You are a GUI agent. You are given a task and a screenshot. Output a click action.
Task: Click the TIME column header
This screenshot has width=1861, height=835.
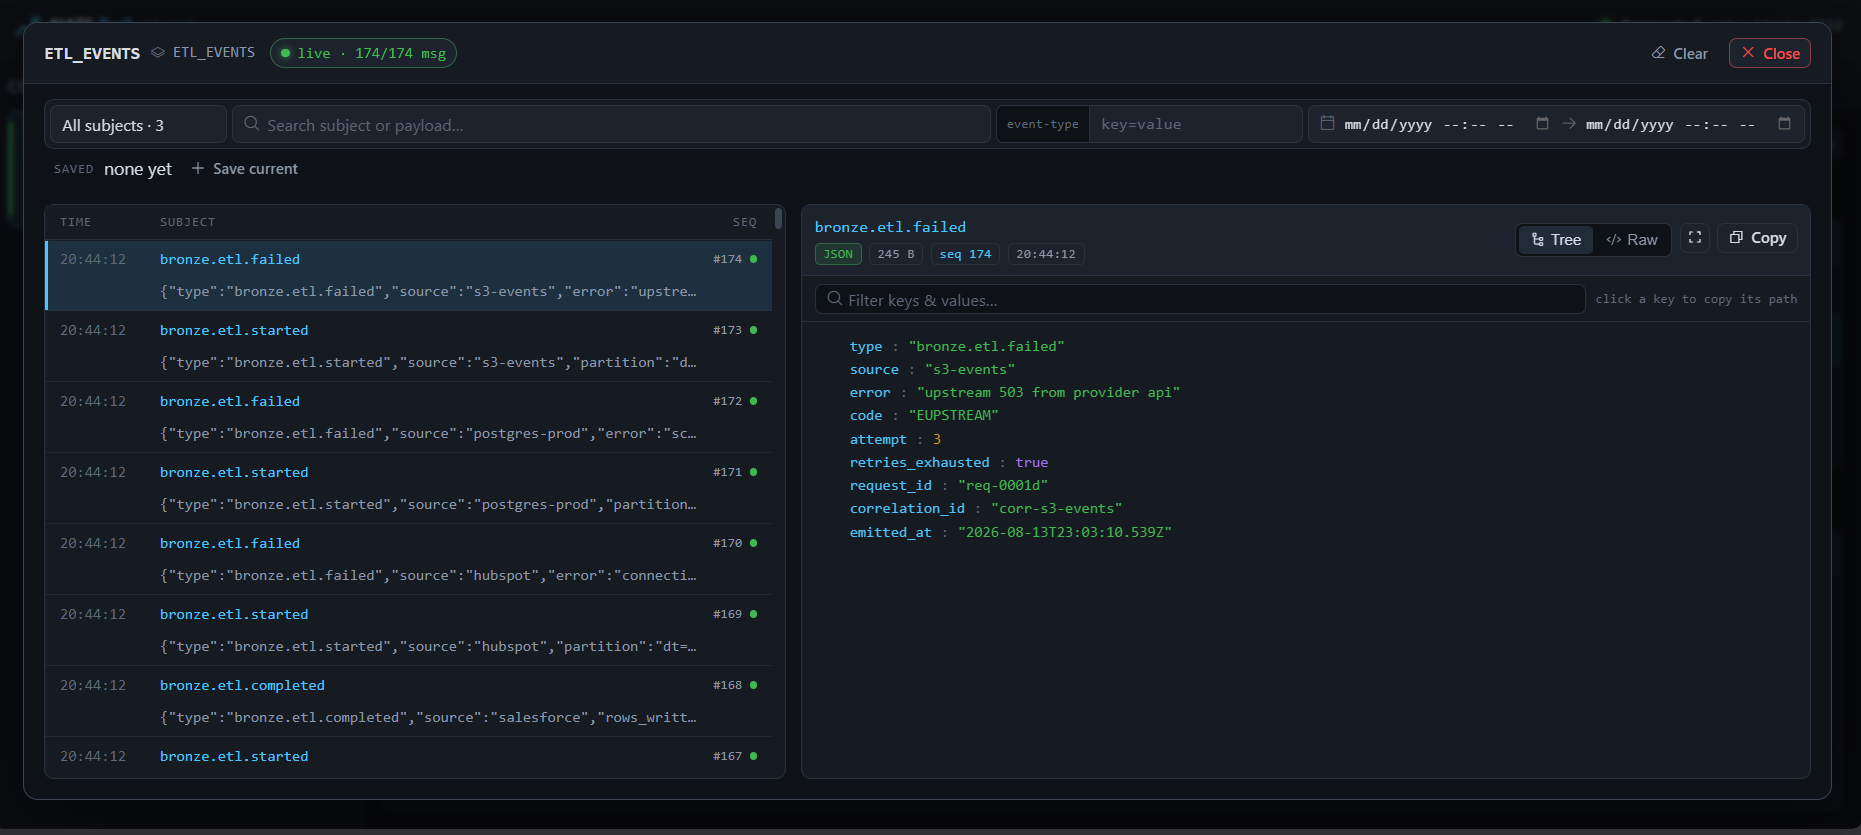75,222
